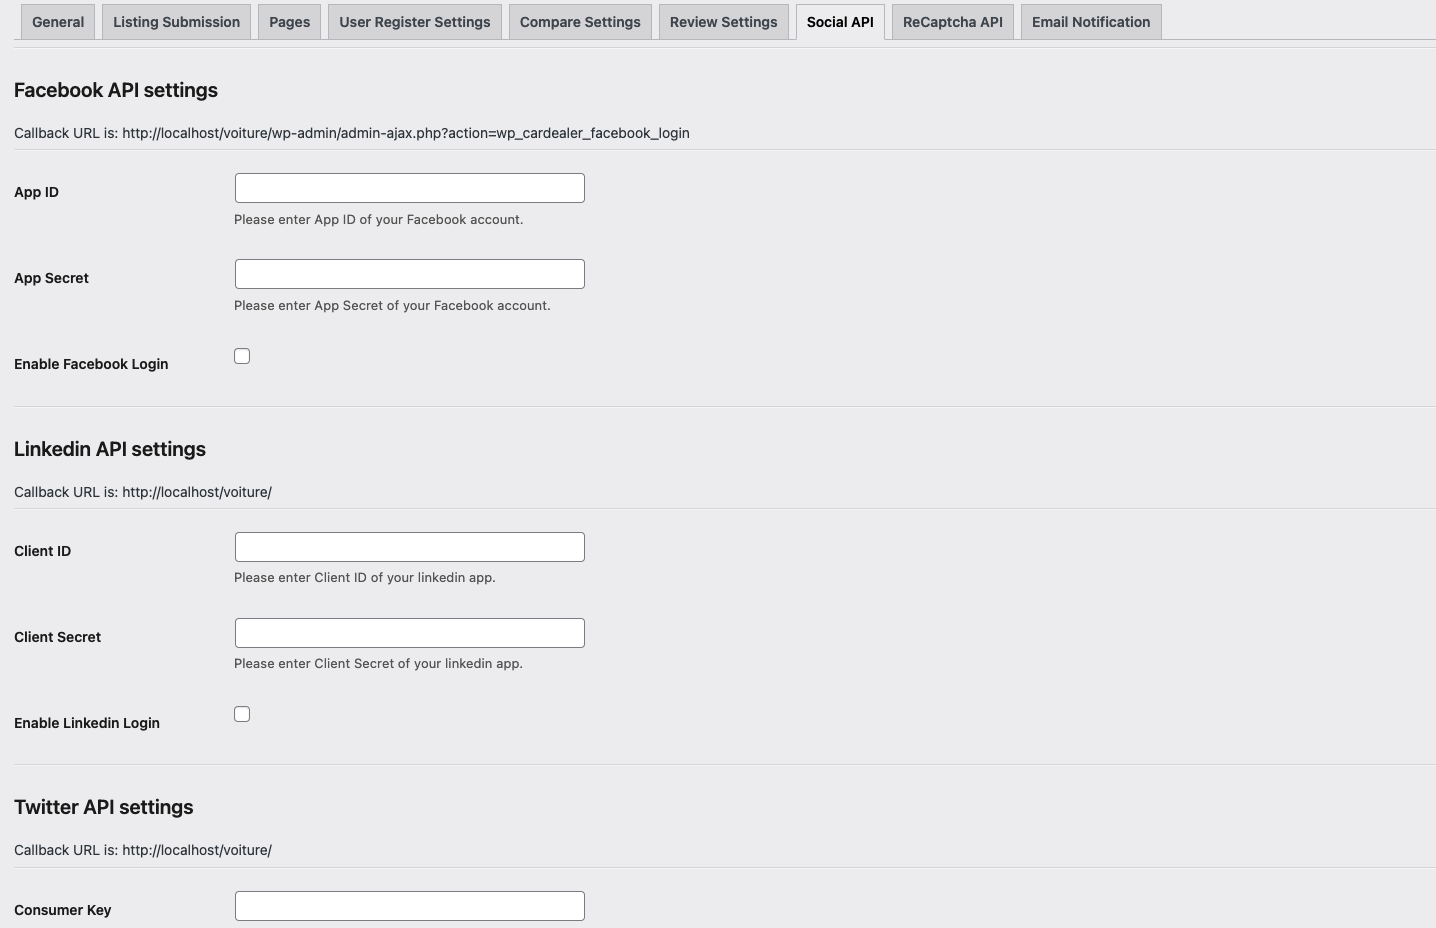1436x928 pixels.
Task: Click the active Social API tab
Action: (840, 22)
